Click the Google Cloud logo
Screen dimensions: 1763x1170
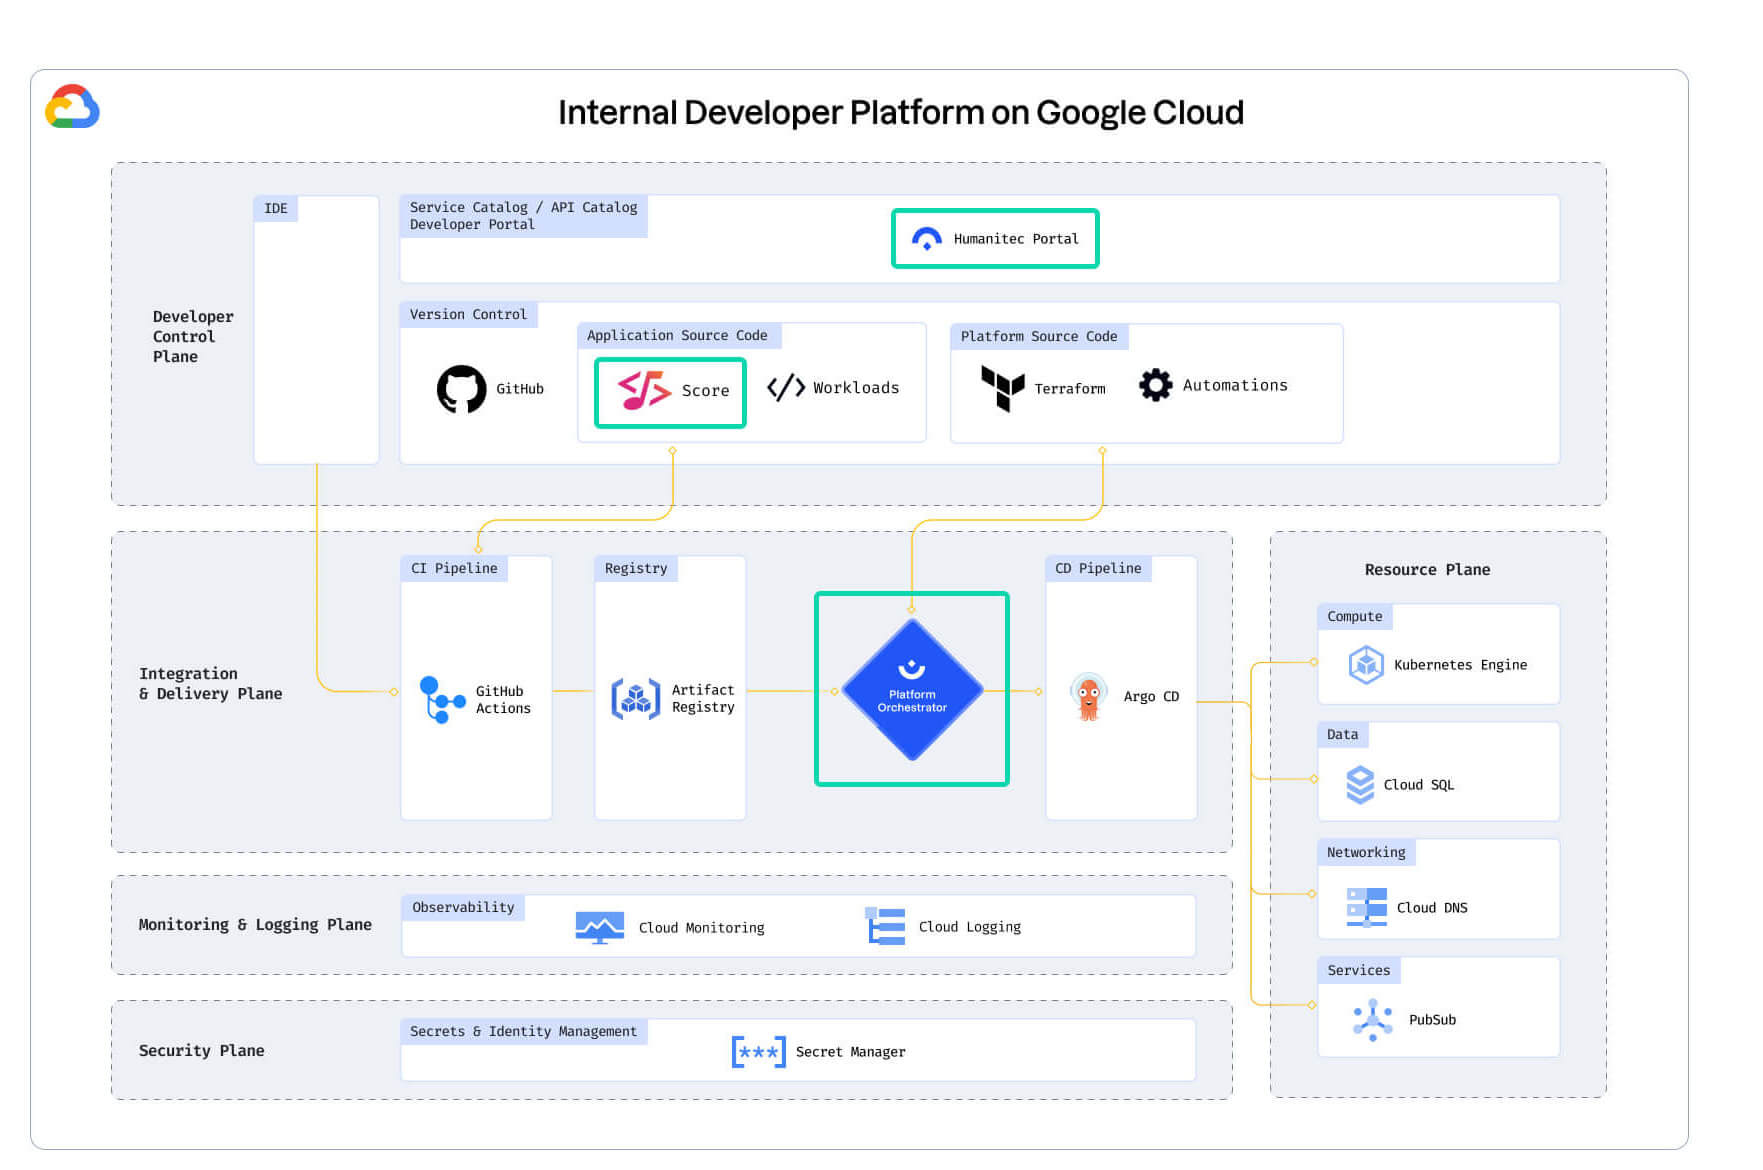72,107
